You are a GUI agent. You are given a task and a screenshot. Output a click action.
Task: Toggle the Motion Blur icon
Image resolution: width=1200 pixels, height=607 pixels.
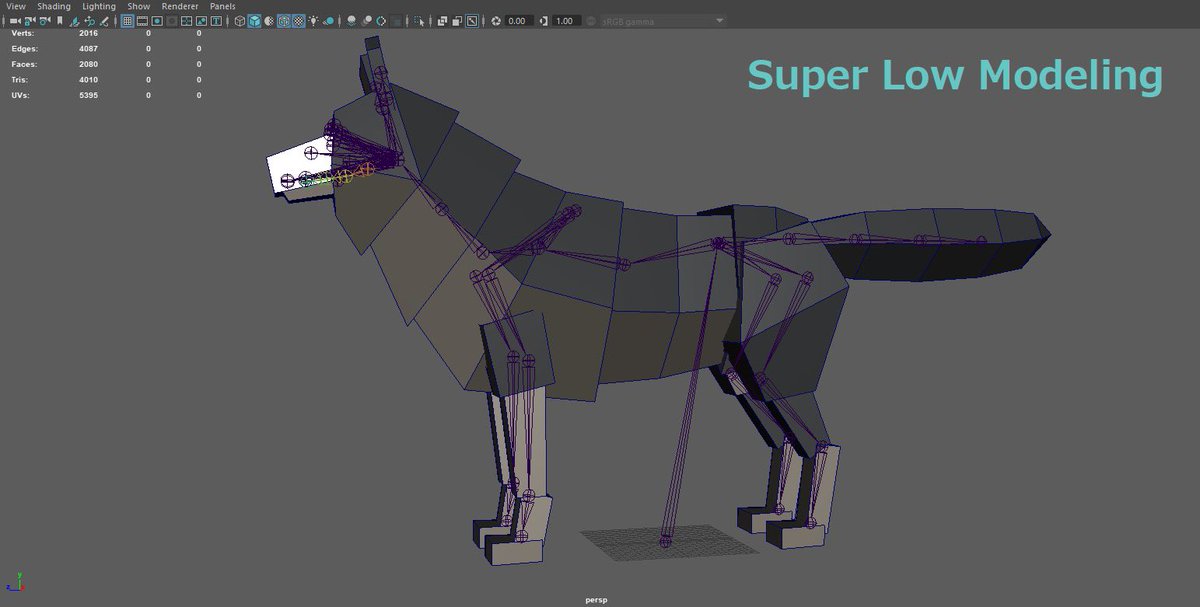click(366, 21)
